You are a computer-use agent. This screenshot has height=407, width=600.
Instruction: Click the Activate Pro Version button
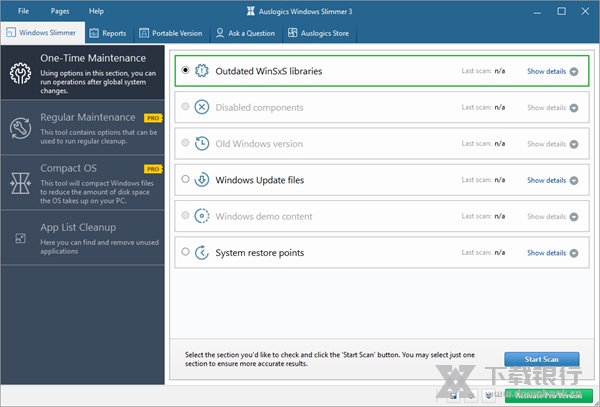point(549,395)
